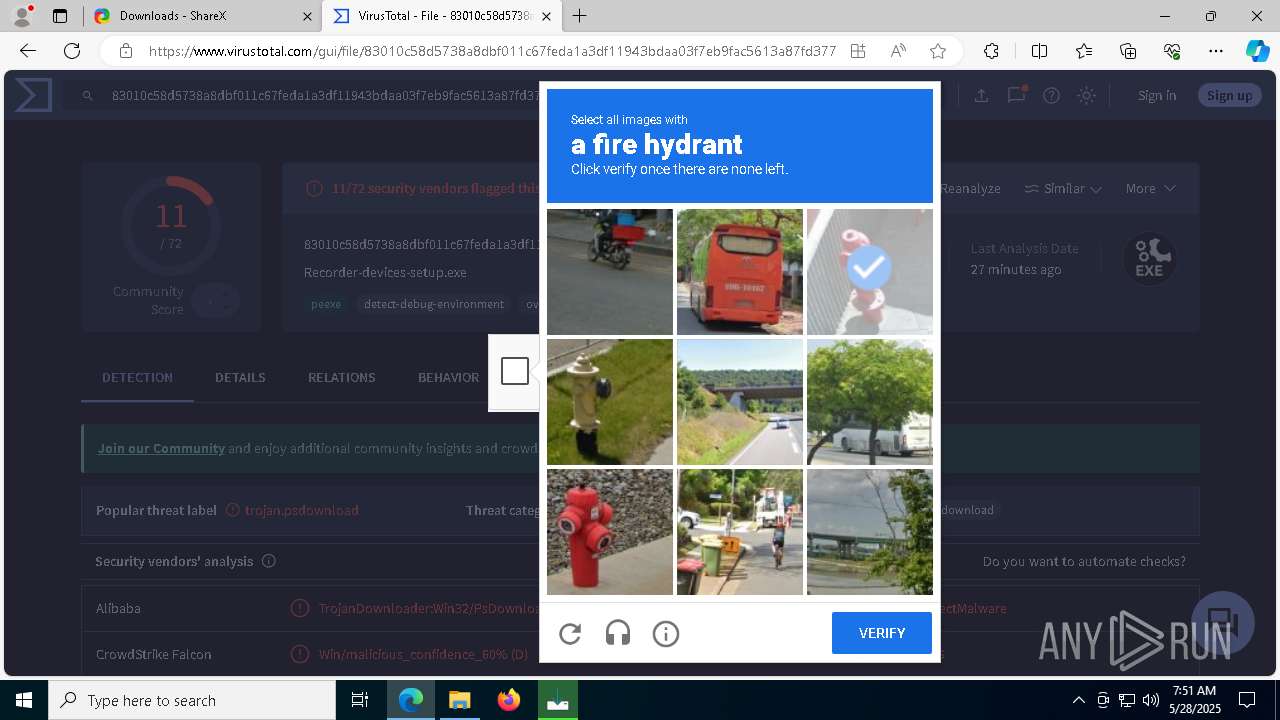Select the red bus image tile
Viewport: 1280px width, 720px height.
(740, 272)
